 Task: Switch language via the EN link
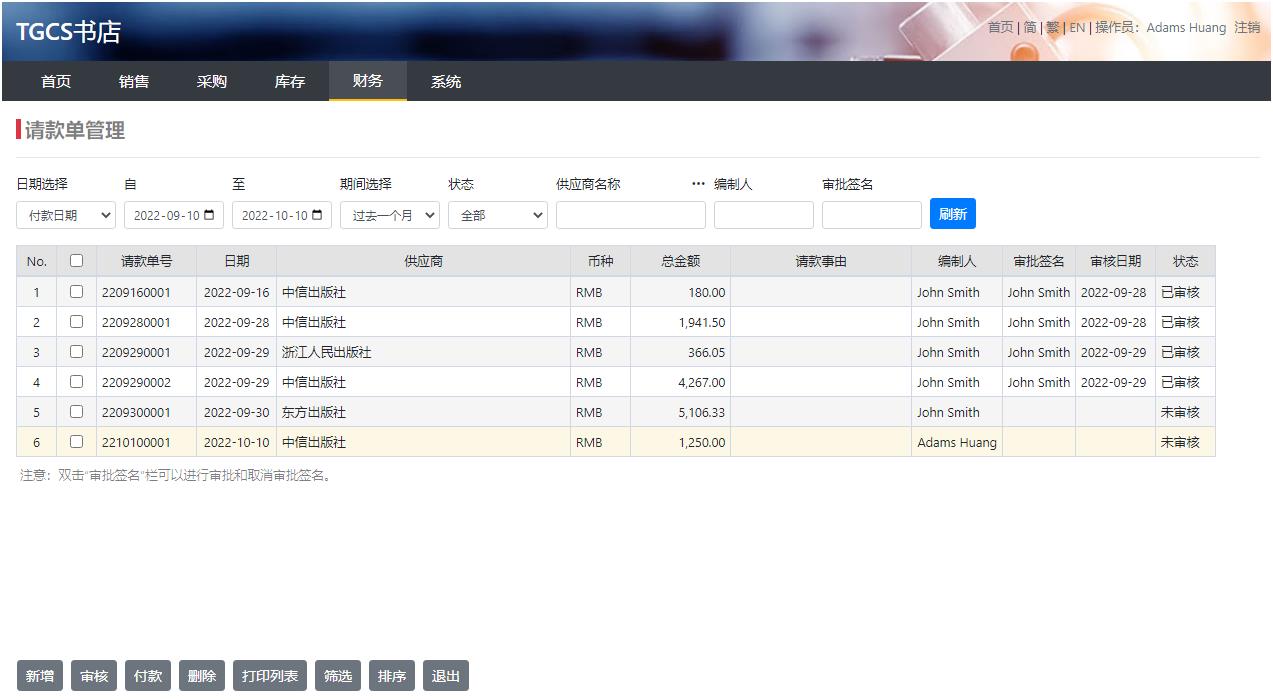1077,28
